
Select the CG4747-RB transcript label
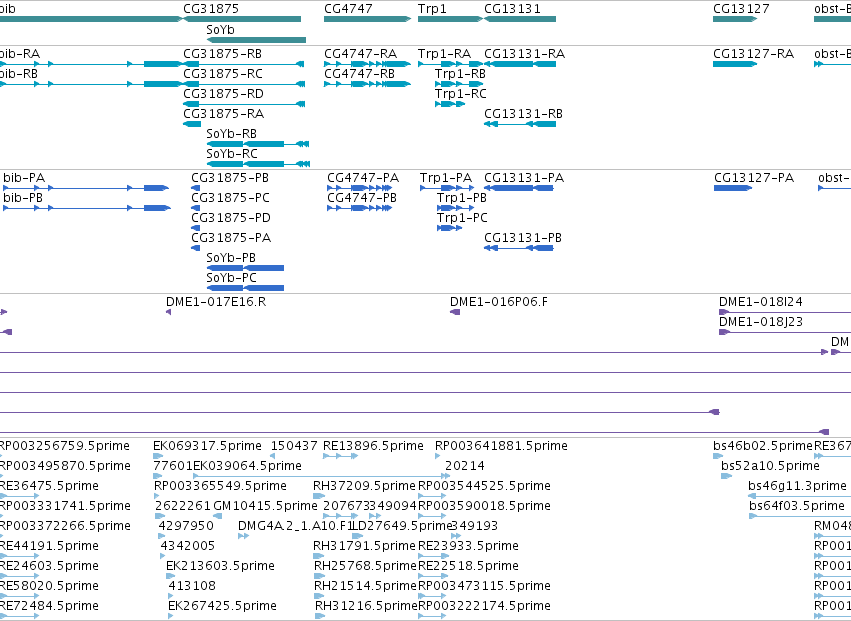click(359, 73)
